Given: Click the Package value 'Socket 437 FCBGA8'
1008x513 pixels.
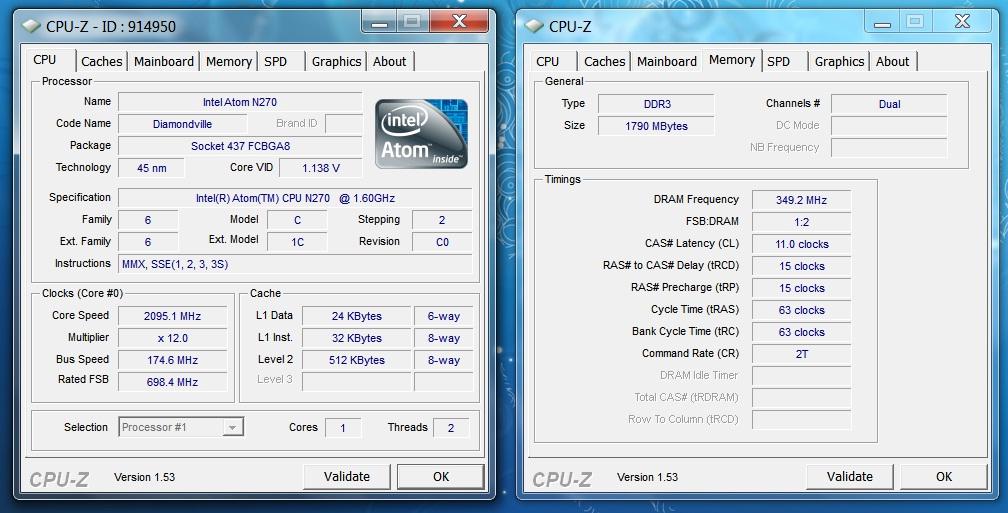Looking at the screenshot, I should click(240, 146).
